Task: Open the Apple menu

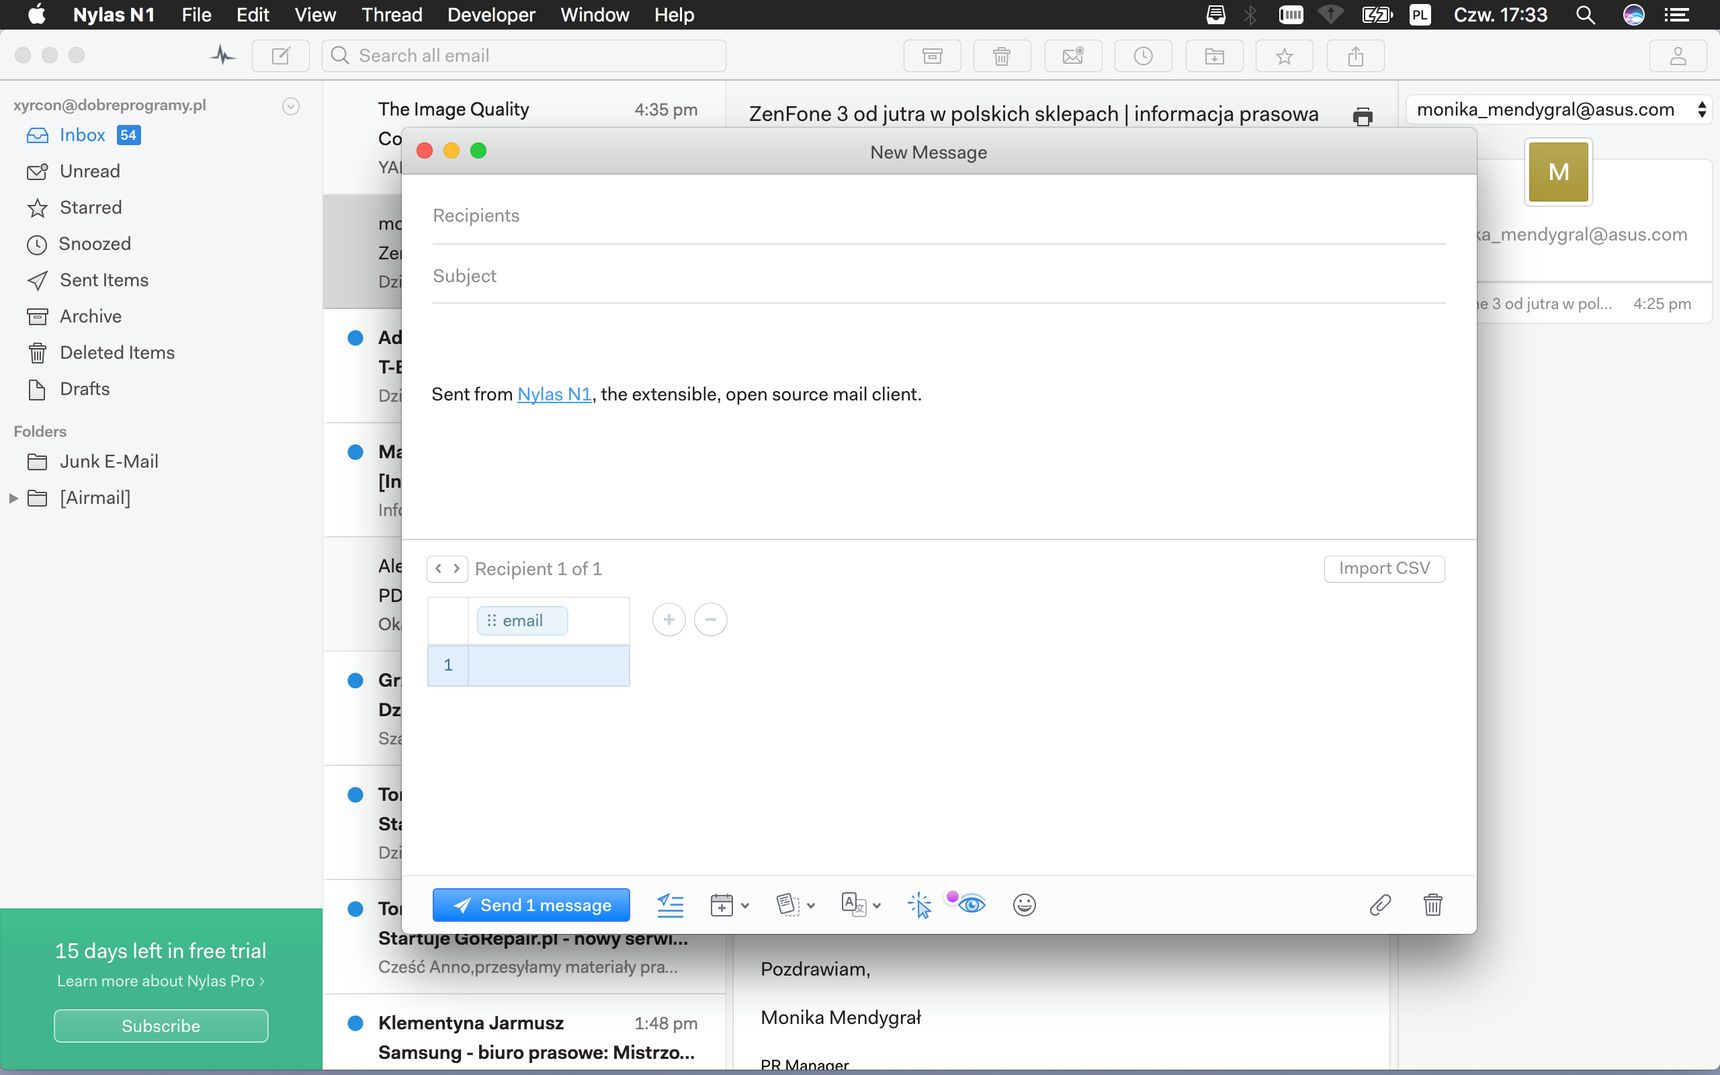Action: pyautogui.click(x=37, y=15)
